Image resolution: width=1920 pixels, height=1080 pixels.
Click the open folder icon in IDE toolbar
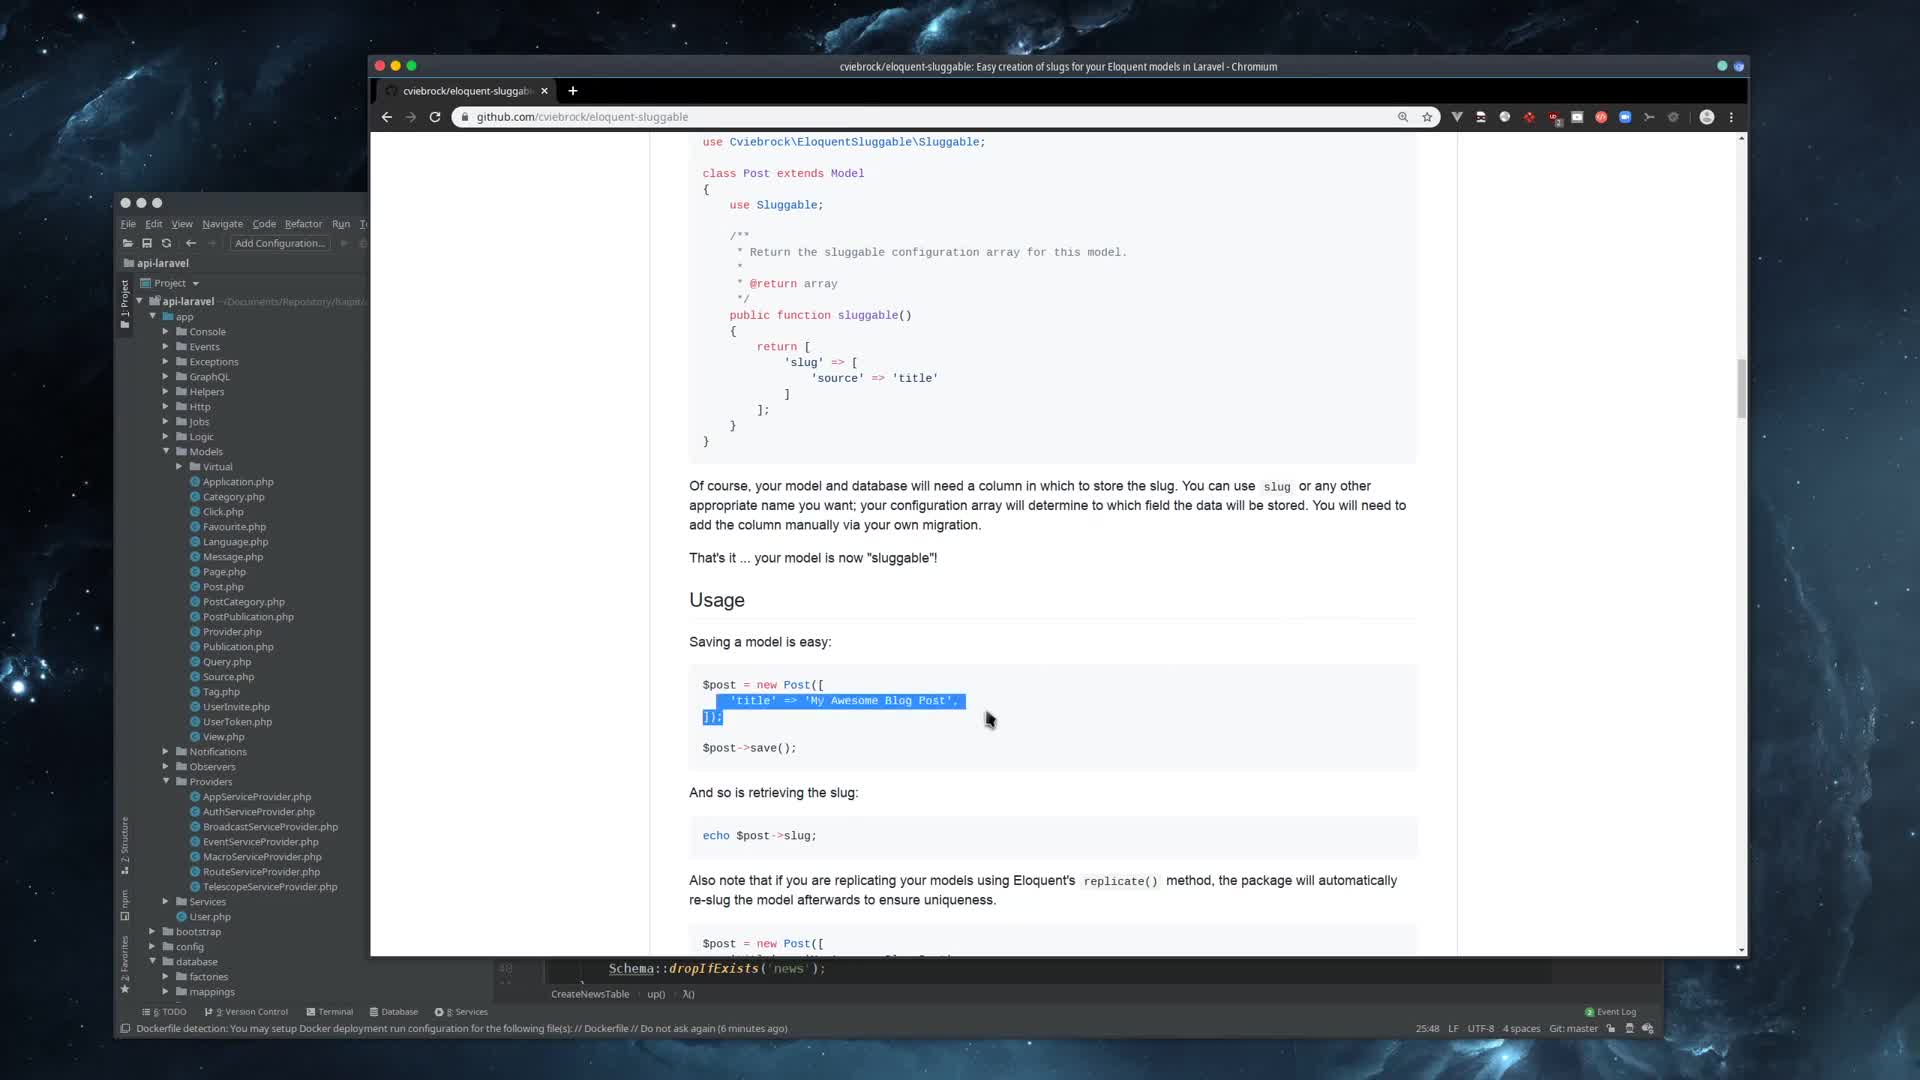tap(127, 243)
